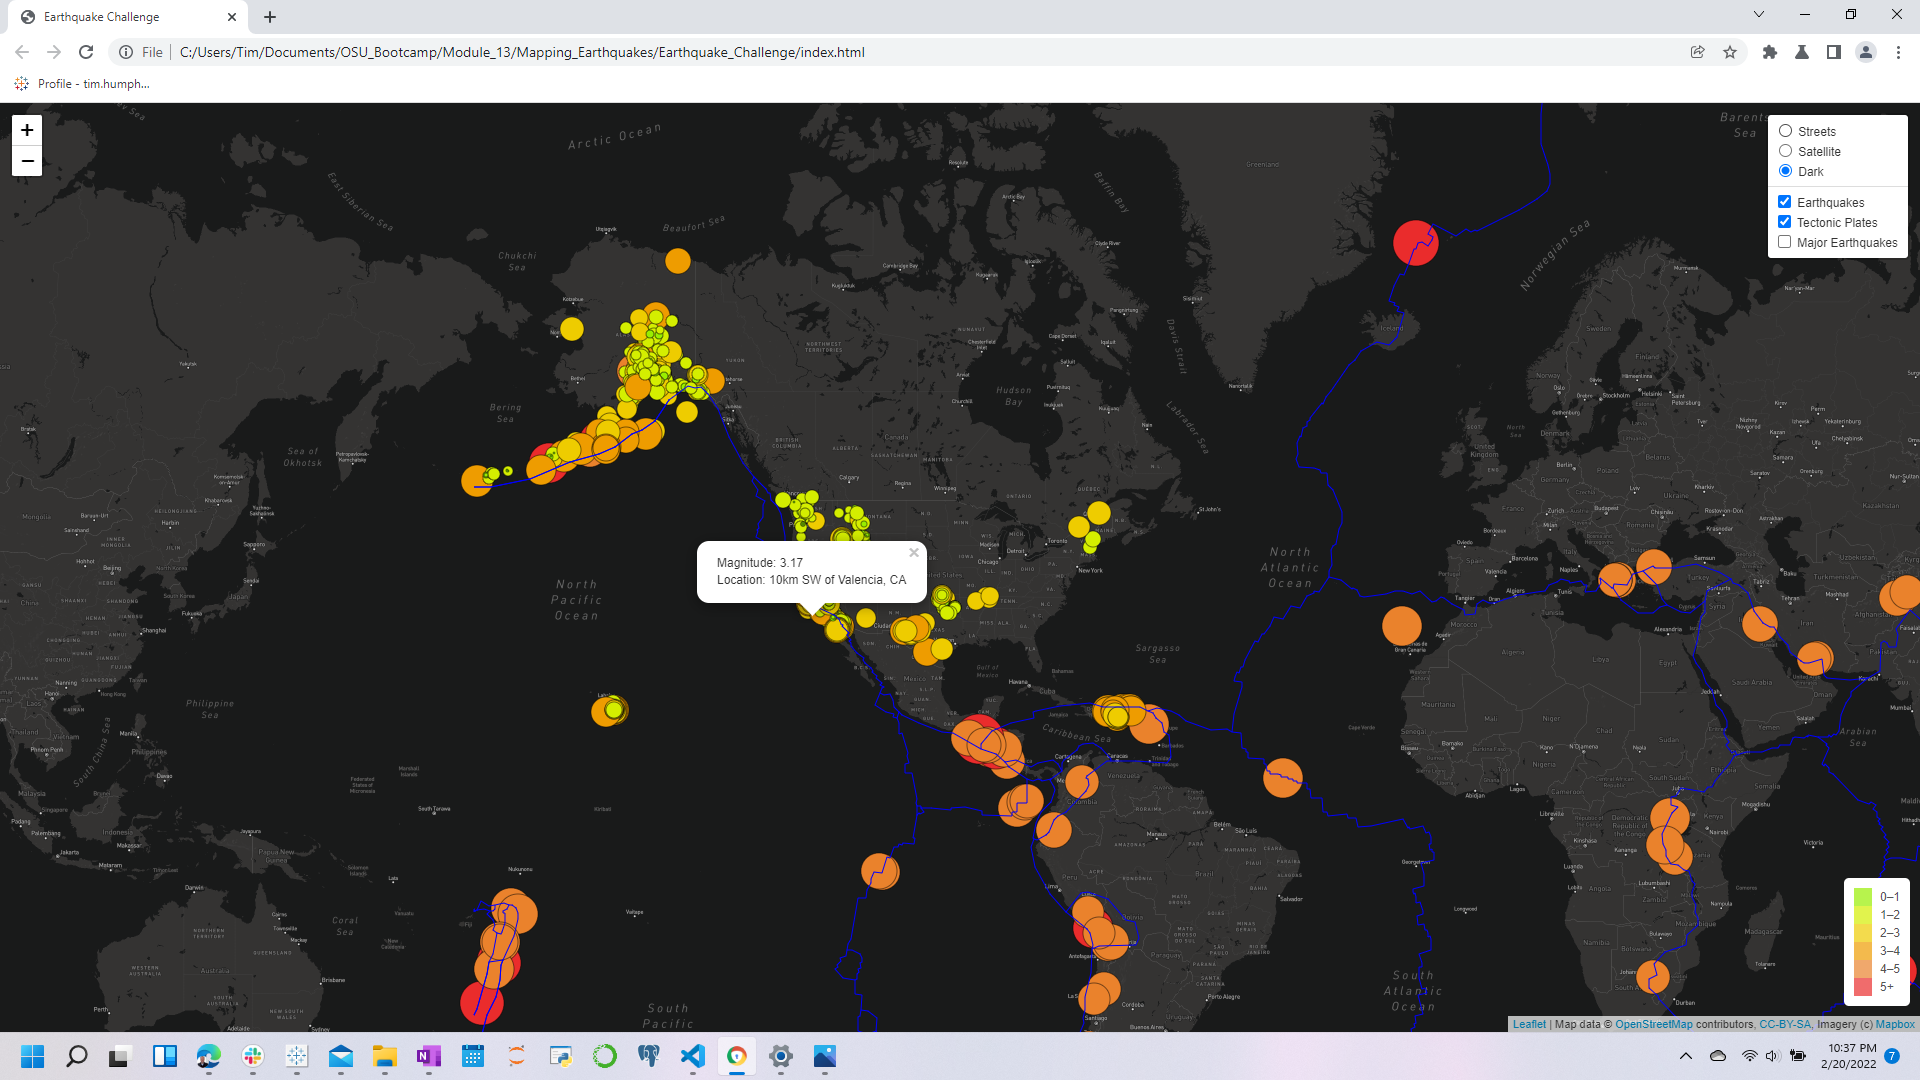Zoom out the map with minus button
The image size is (1920, 1080).
[x=27, y=161]
